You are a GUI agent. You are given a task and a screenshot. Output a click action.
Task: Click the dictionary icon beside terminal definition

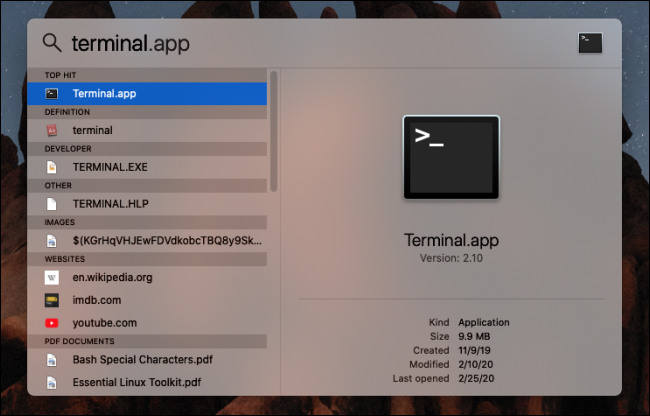[x=52, y=130]
